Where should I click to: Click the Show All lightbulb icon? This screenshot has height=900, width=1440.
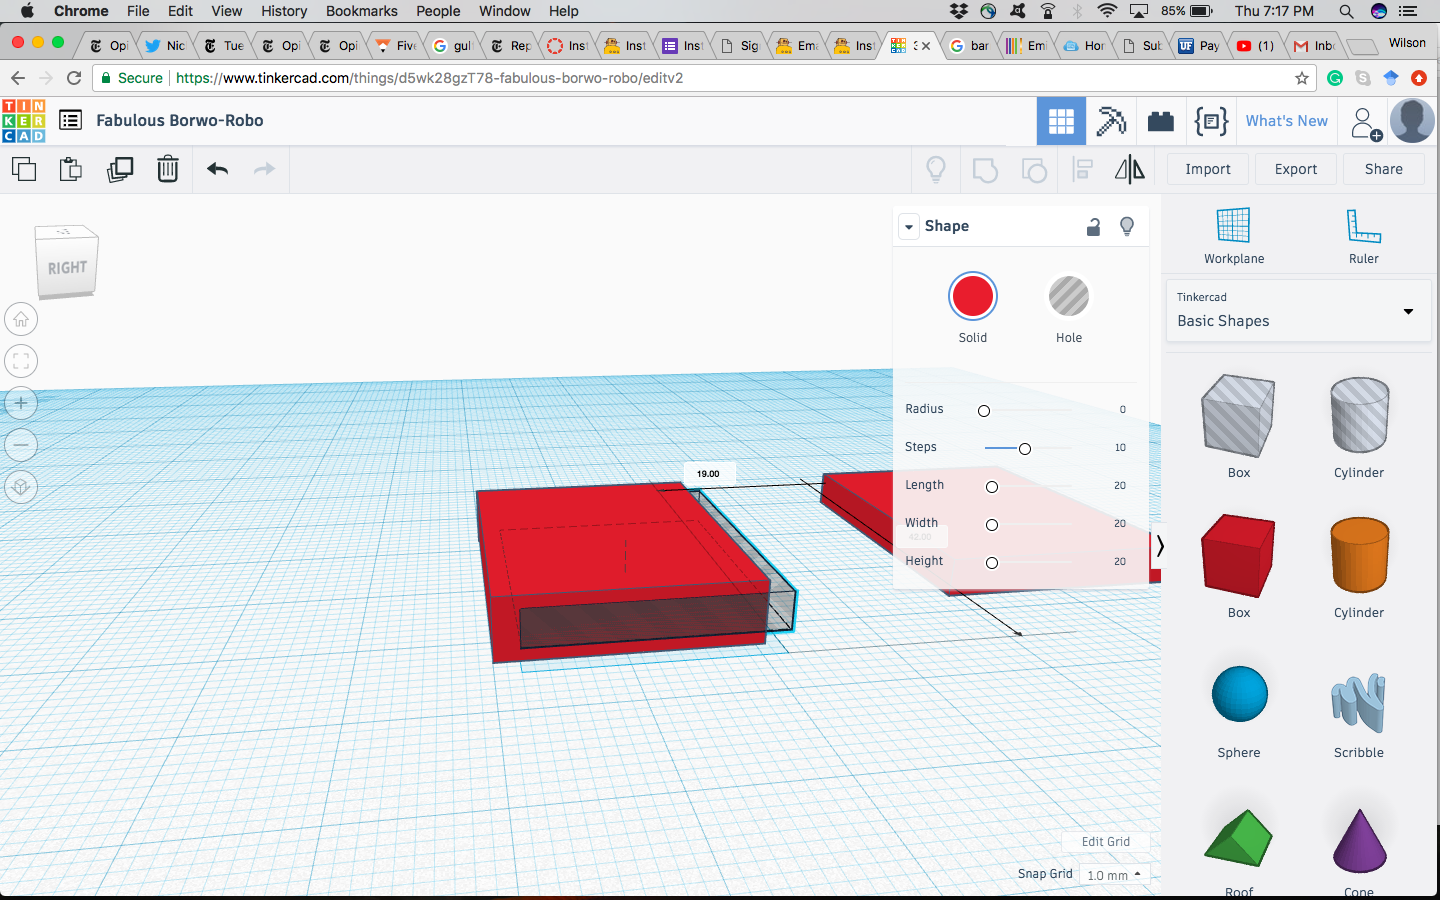click(936, 169)
